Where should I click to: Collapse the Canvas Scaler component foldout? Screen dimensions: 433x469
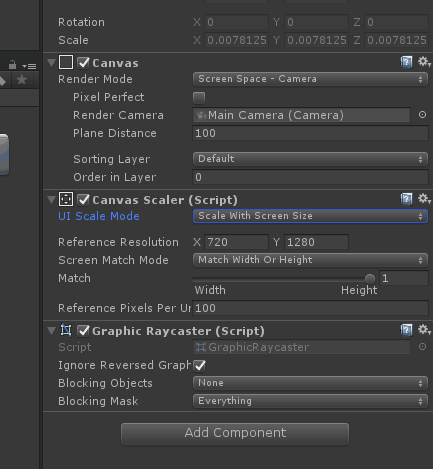[51, 200]
